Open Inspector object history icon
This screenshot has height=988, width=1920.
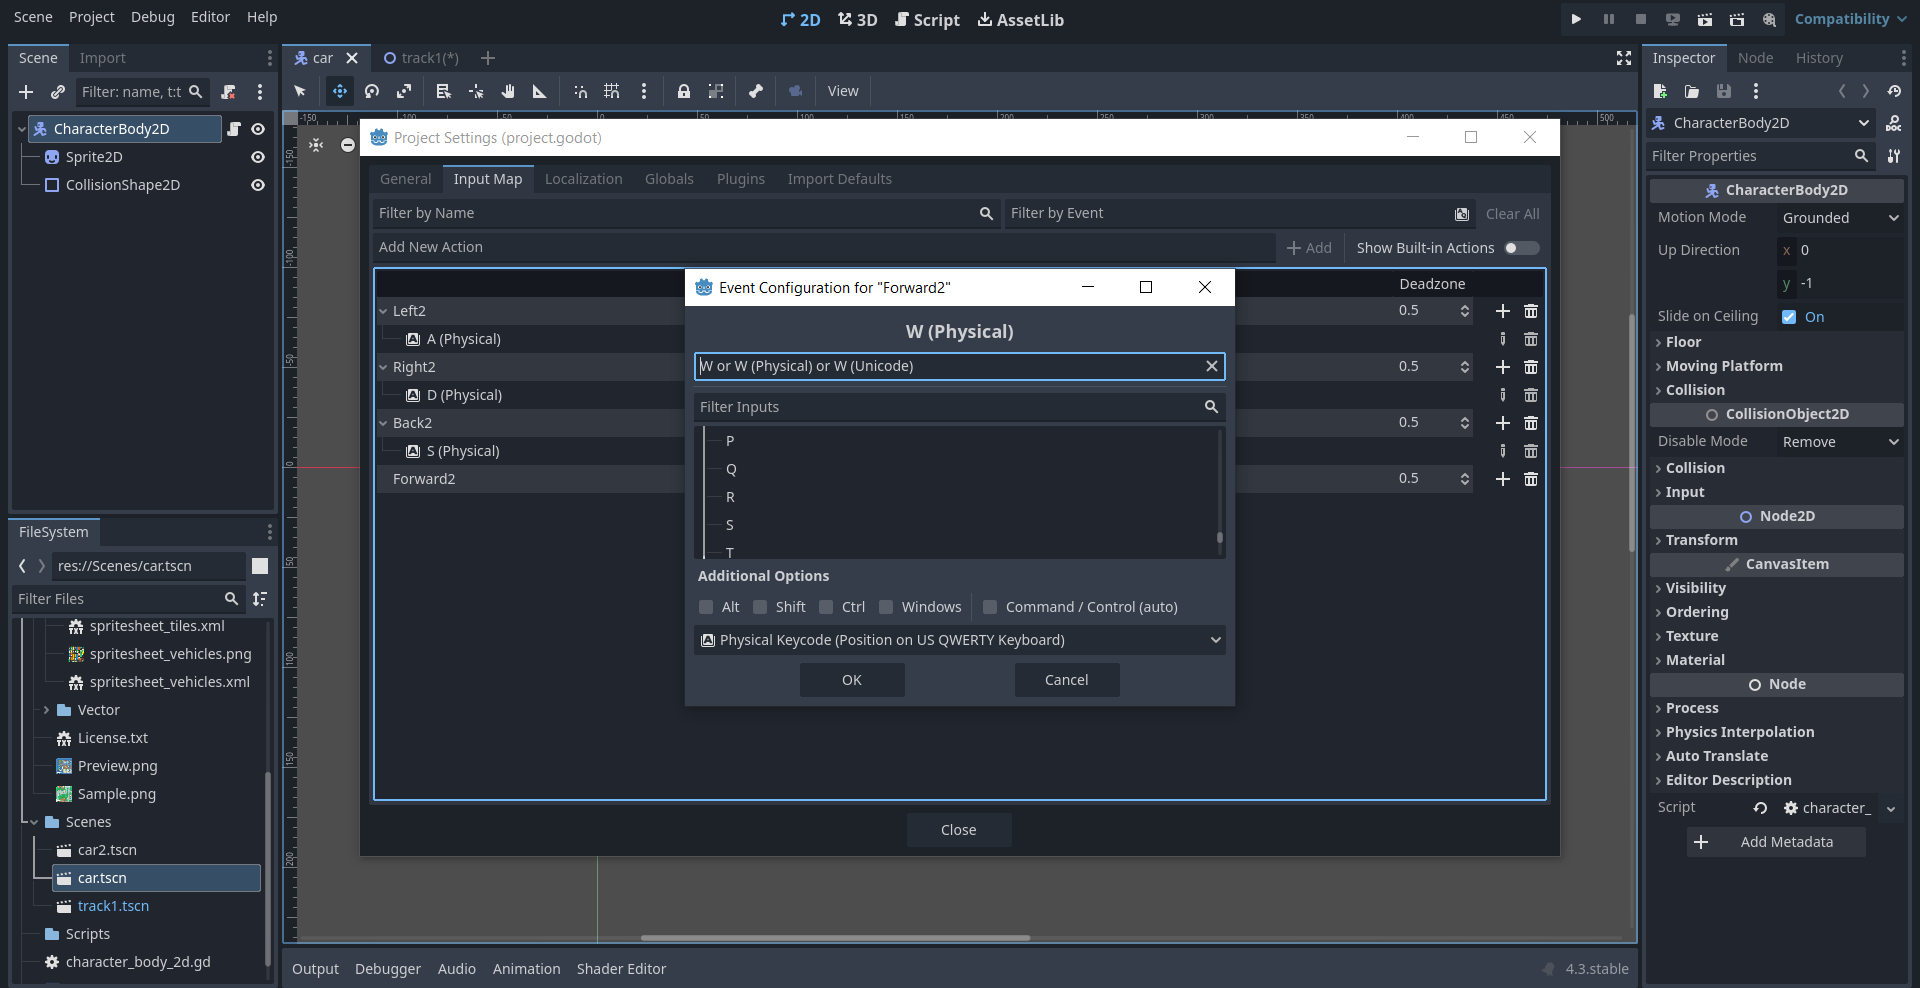pyautogui.click(x=1894, y=91)
